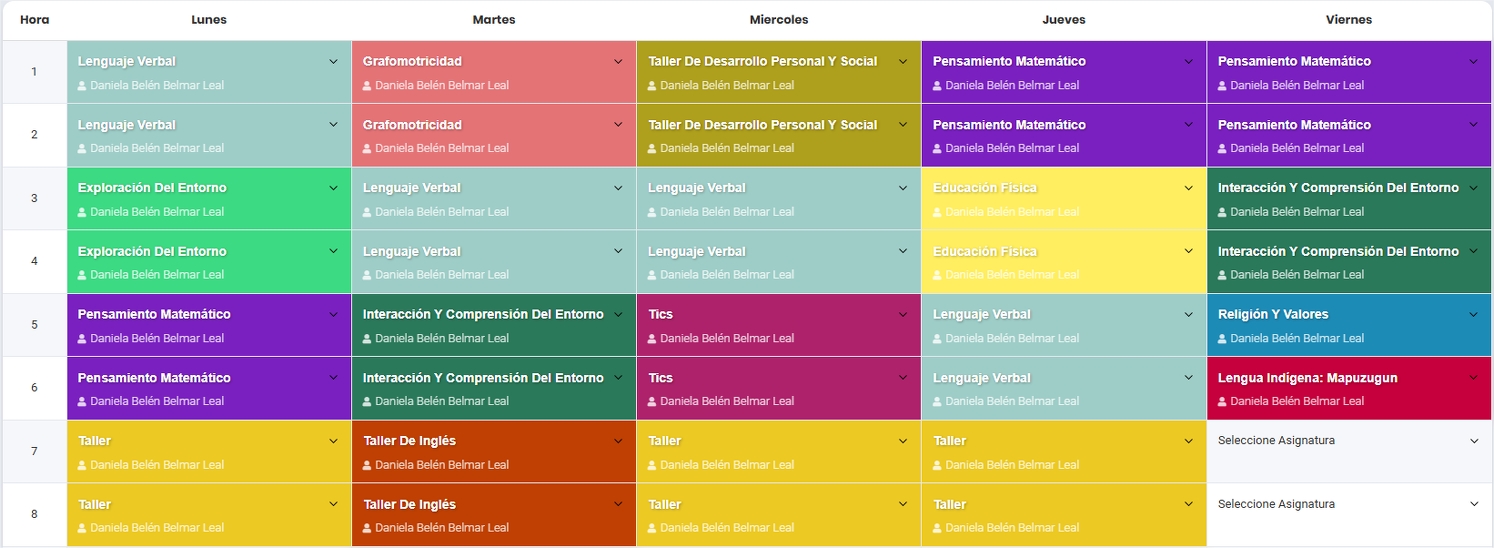Open Friday hour 8 Seleccione Asignatura dropdown
1494x548 pixels.
(1347, 505)
